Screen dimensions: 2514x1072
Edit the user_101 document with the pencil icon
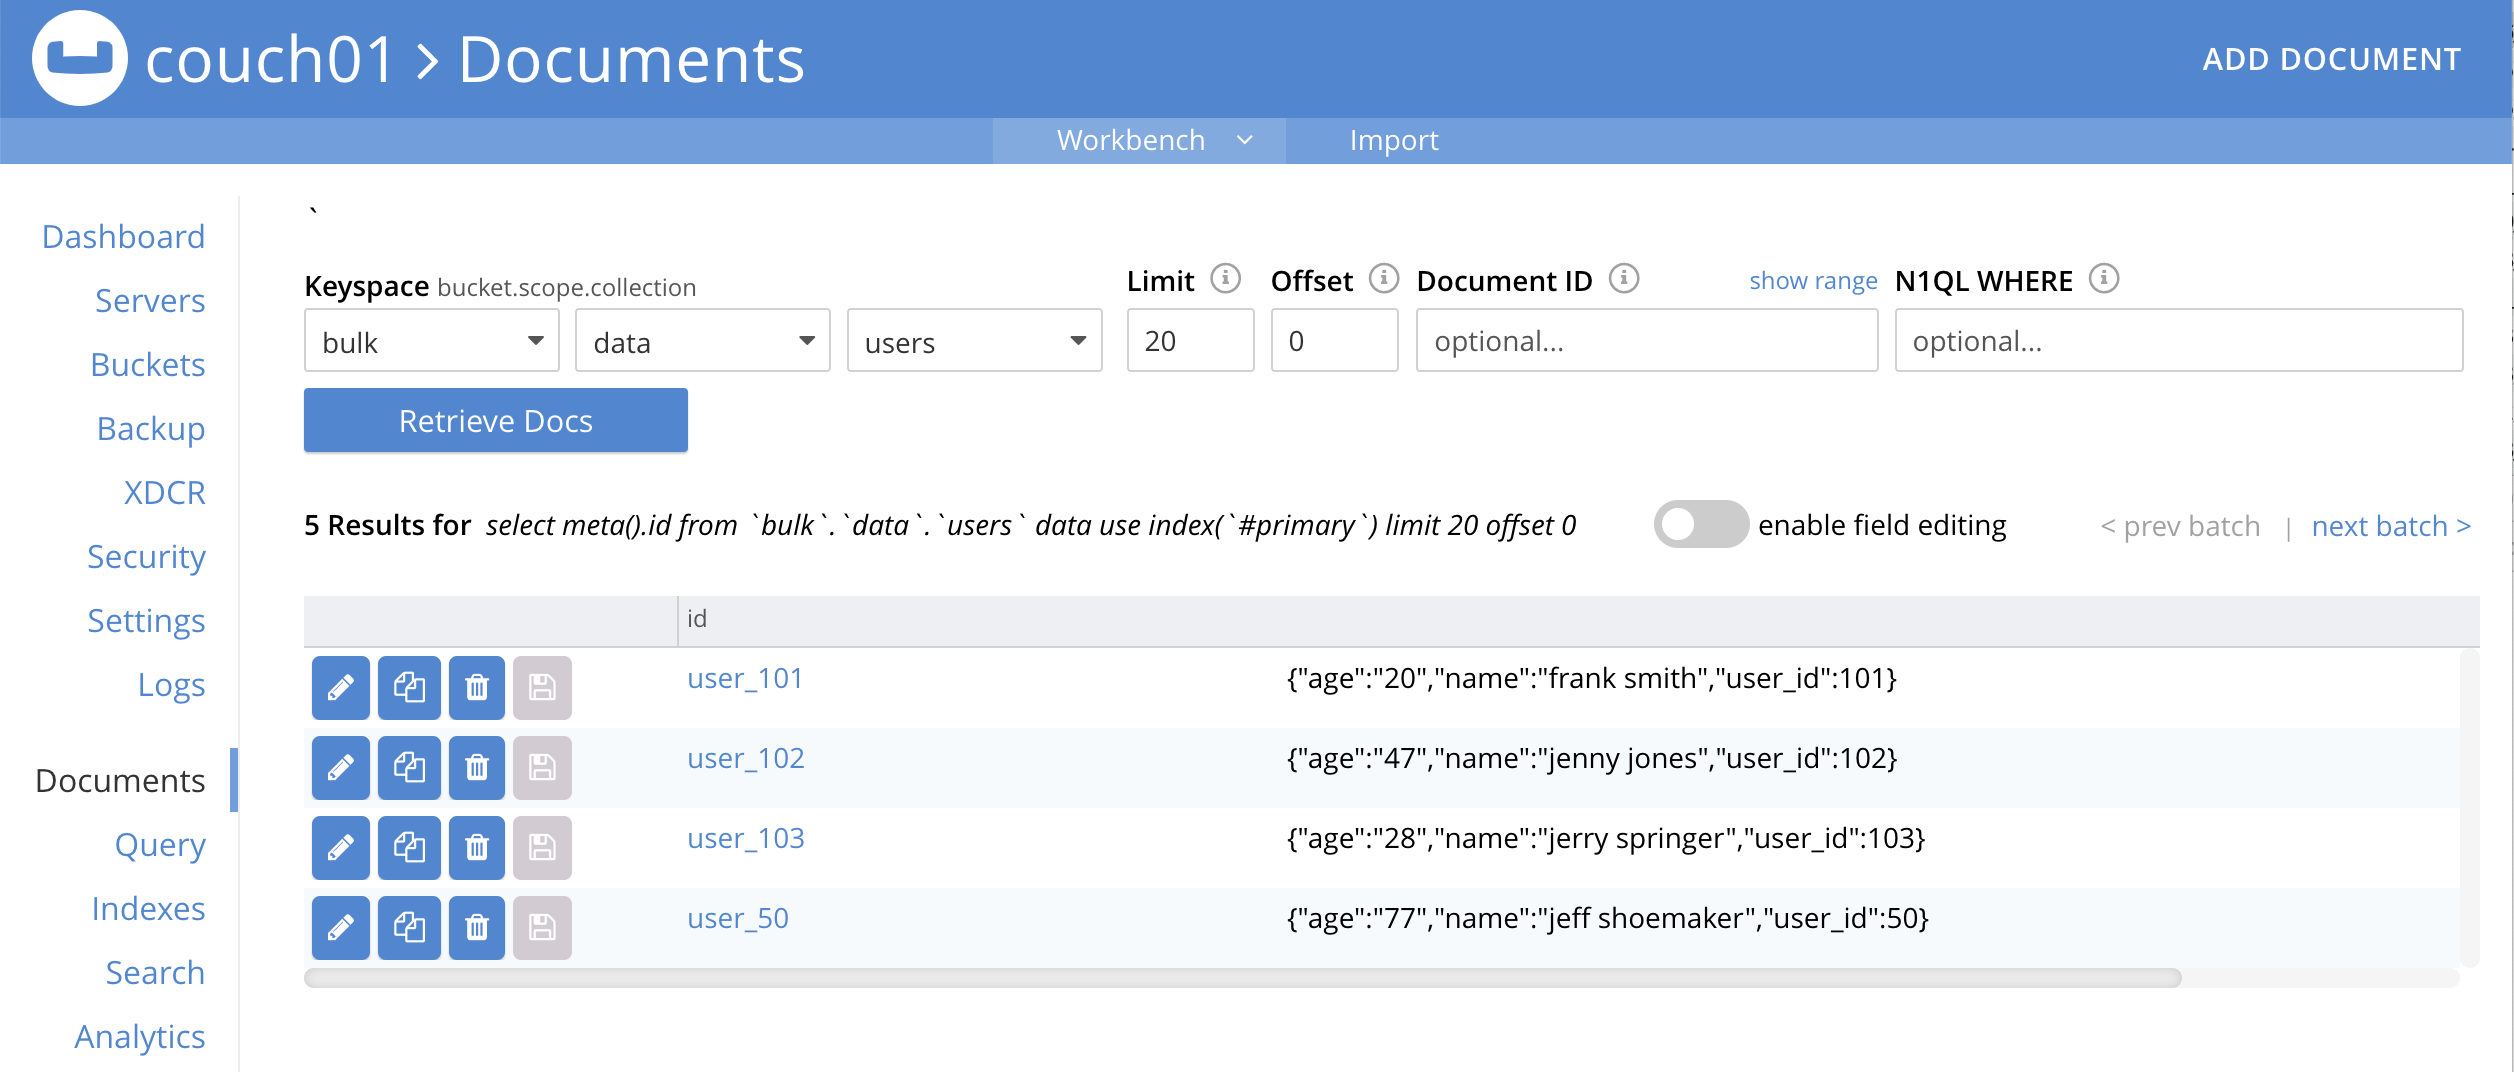pyautogui.click(x=340, y=687)
